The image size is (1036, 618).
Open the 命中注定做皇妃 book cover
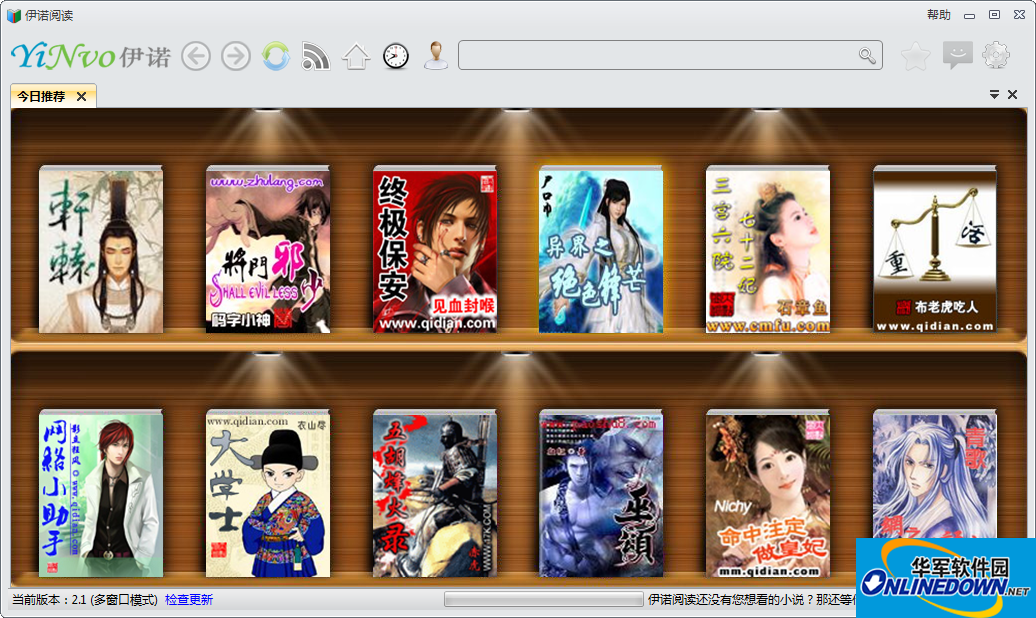tap(768, 493)
